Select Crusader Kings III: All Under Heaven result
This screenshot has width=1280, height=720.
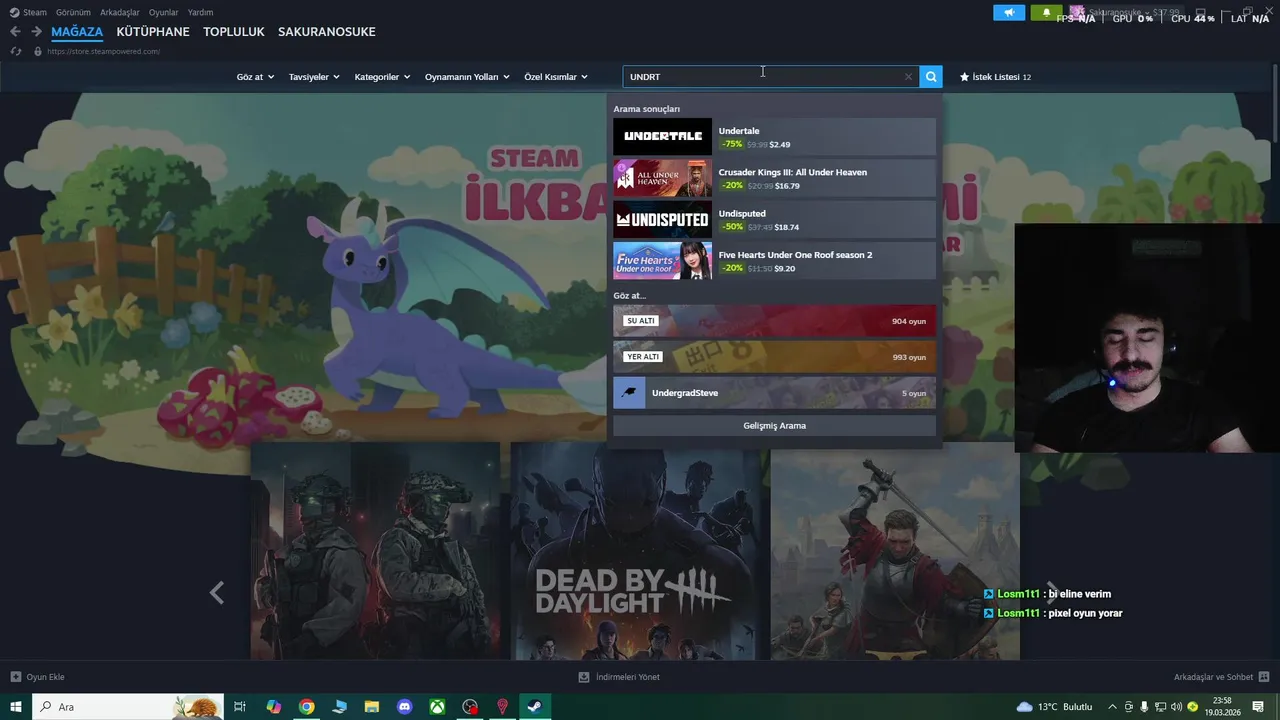tap(774, 178)
